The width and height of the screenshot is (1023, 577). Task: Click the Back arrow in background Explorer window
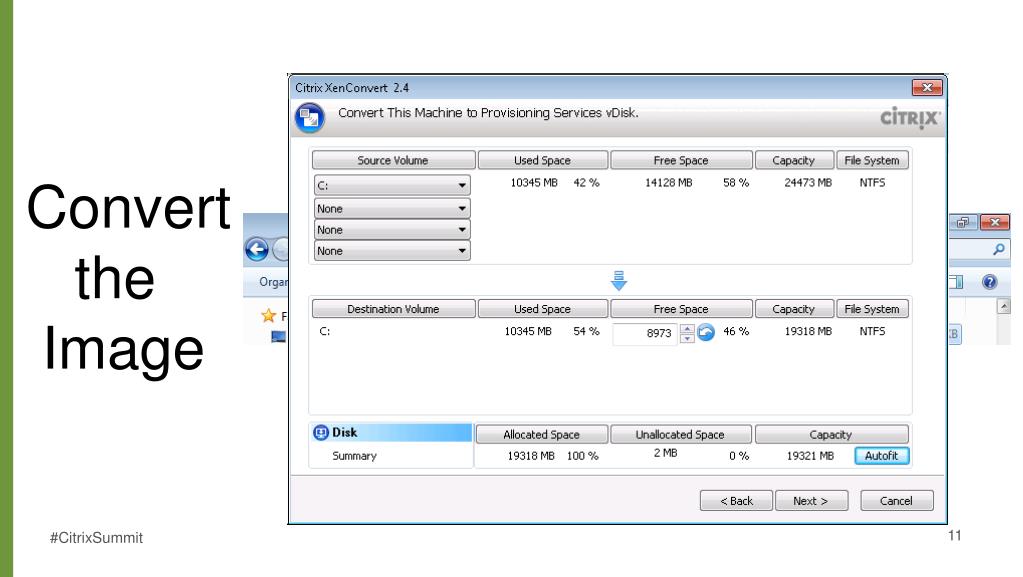[257, 249]
